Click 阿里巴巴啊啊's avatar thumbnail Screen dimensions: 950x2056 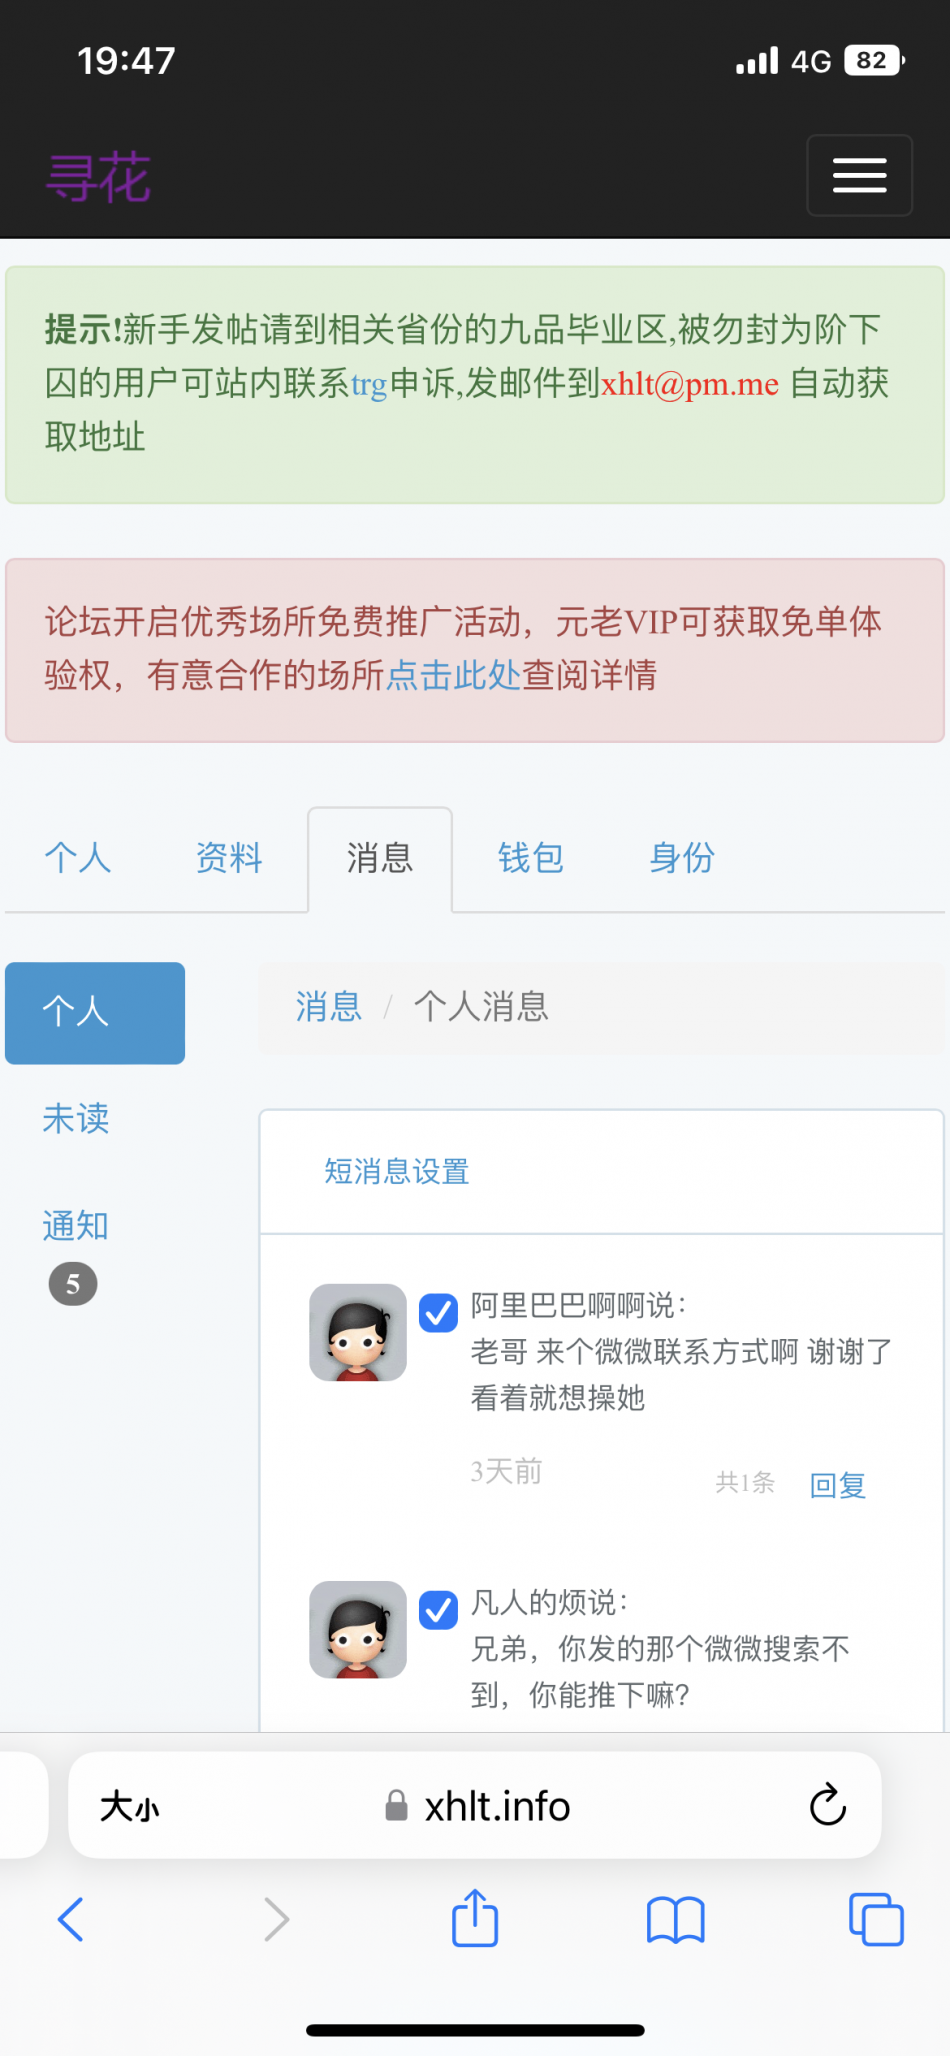click(x=358, y=1332)
